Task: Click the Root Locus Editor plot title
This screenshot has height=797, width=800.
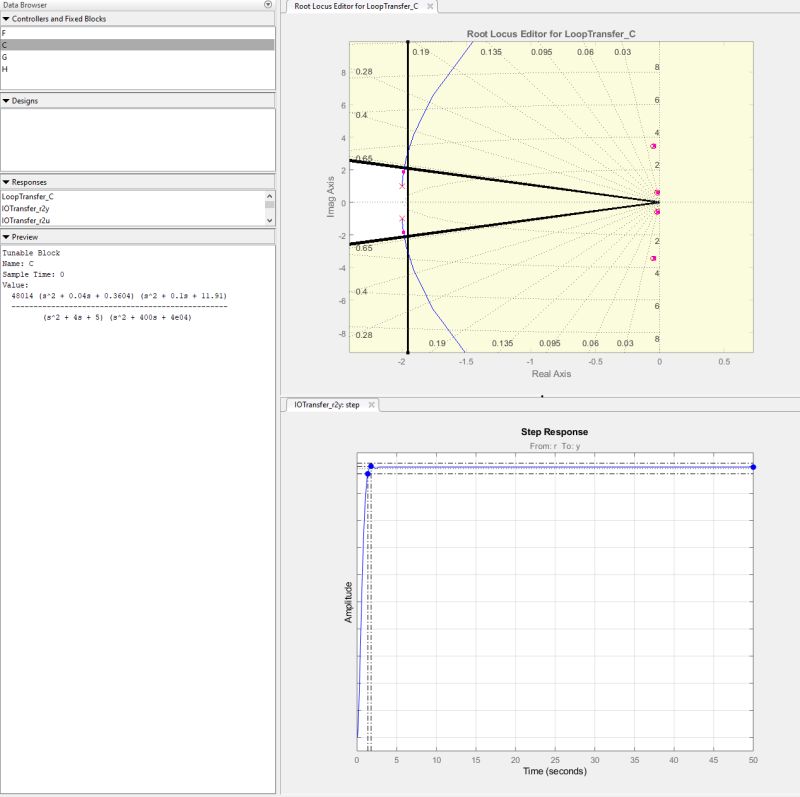Action: coord(551,34)
